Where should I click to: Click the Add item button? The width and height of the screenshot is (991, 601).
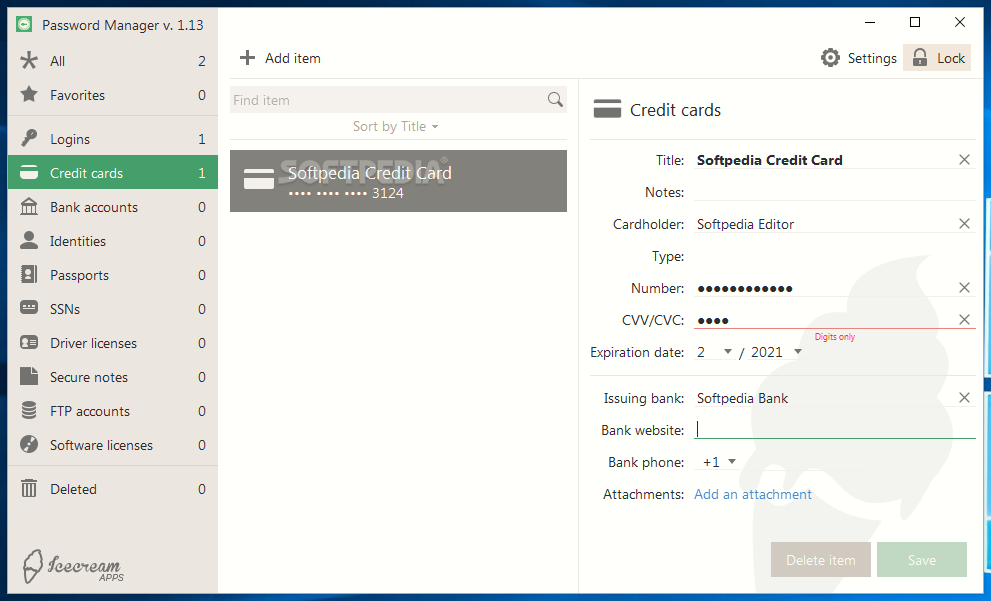280,58
